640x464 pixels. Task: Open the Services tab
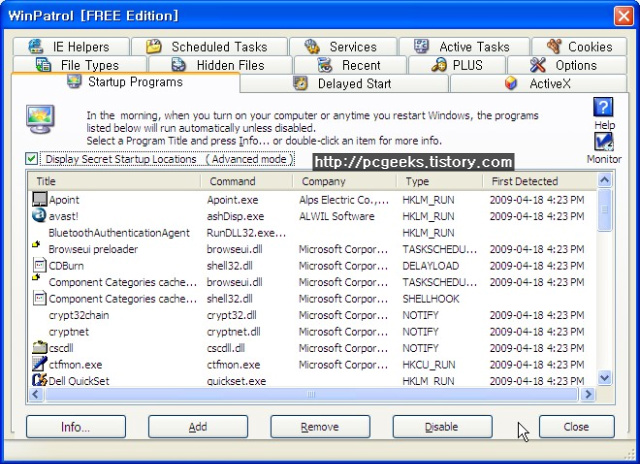[x=343, y=47]
